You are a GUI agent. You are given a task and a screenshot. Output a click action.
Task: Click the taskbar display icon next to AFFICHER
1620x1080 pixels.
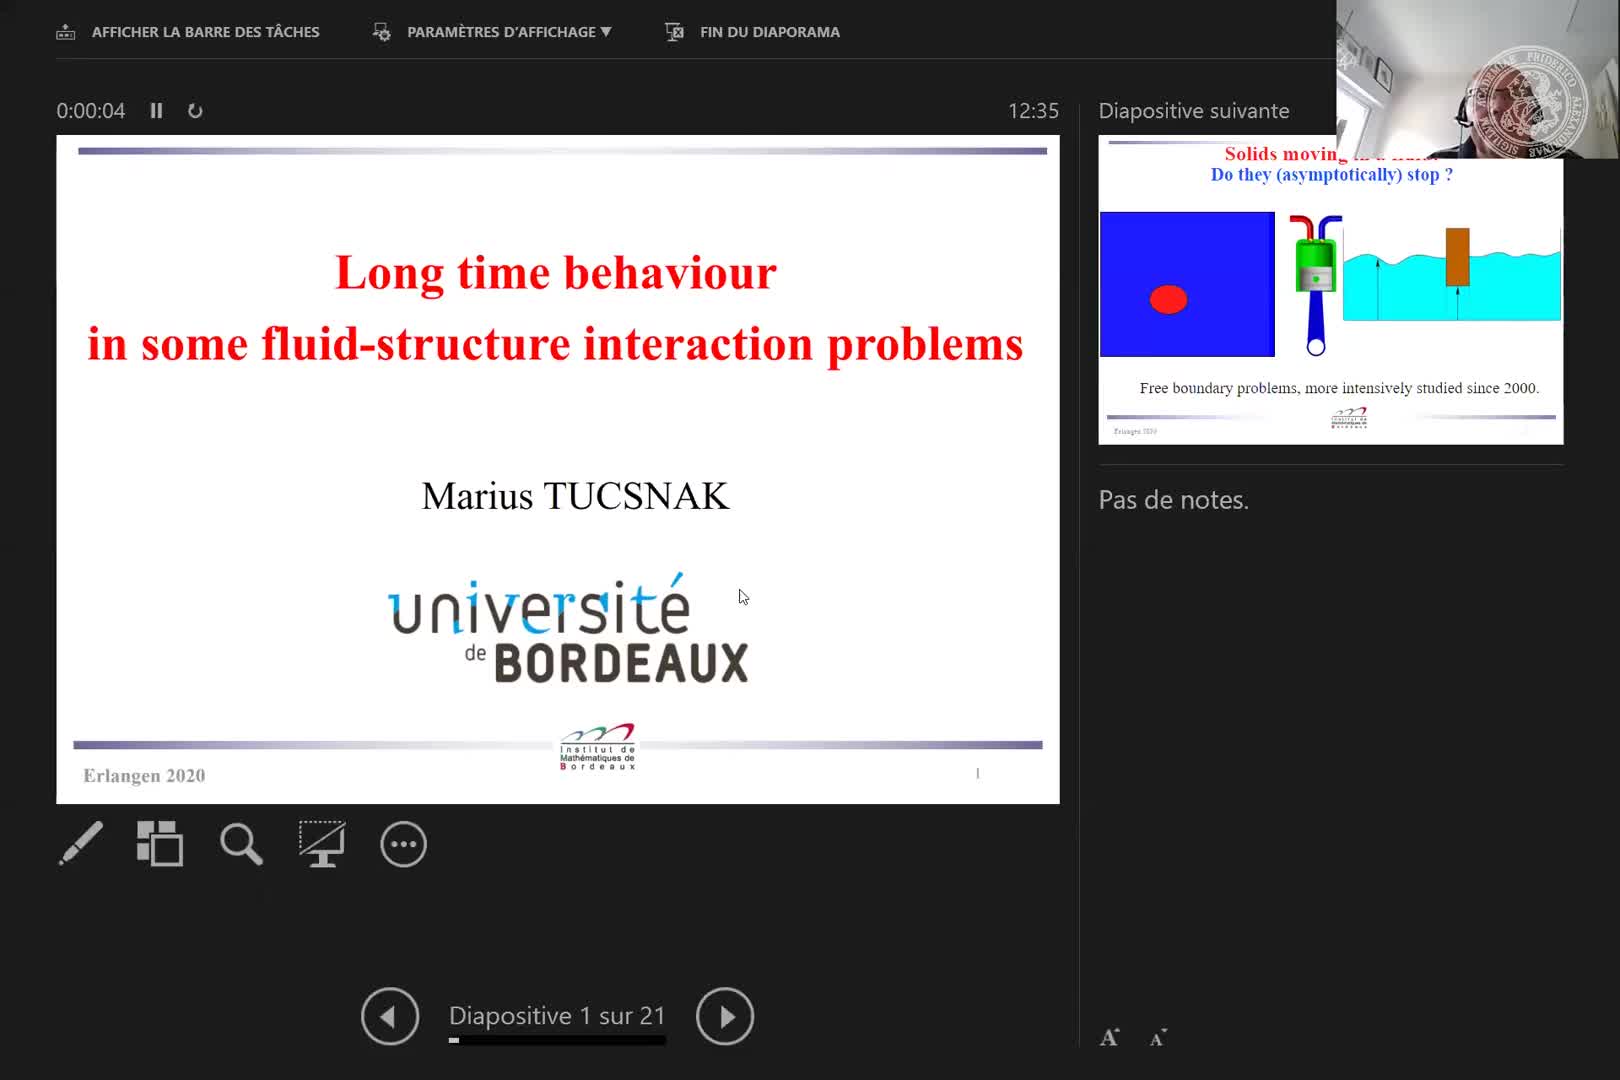65,31
